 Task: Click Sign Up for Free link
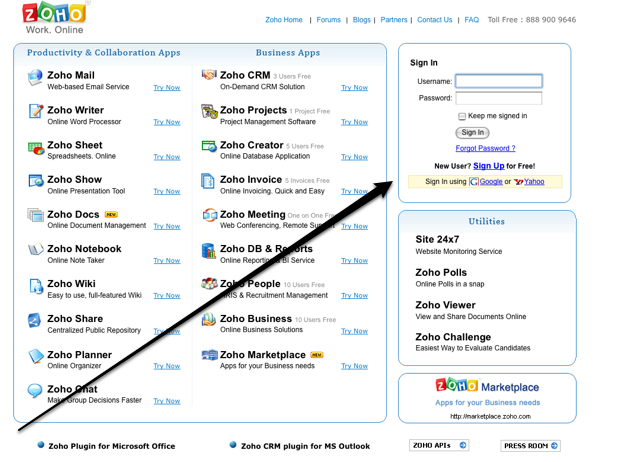coord(489,166)
